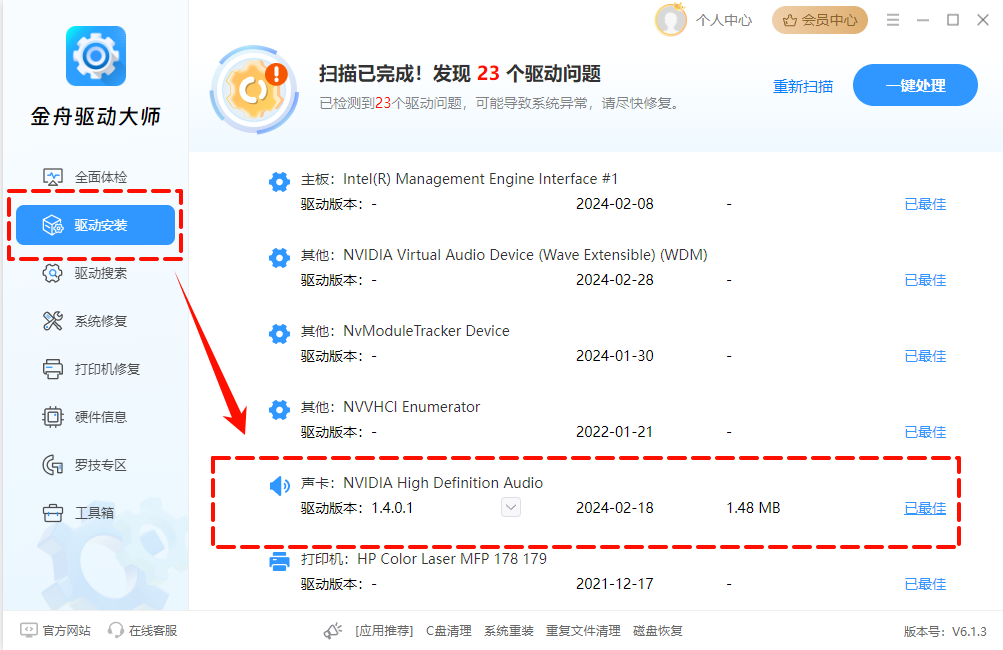Image resolution: width=1003 pixels, height=650 pixels.
Task: Select the 驱动安装 sidebar tab
Action: pyautogui.click(x=95, y=225)
